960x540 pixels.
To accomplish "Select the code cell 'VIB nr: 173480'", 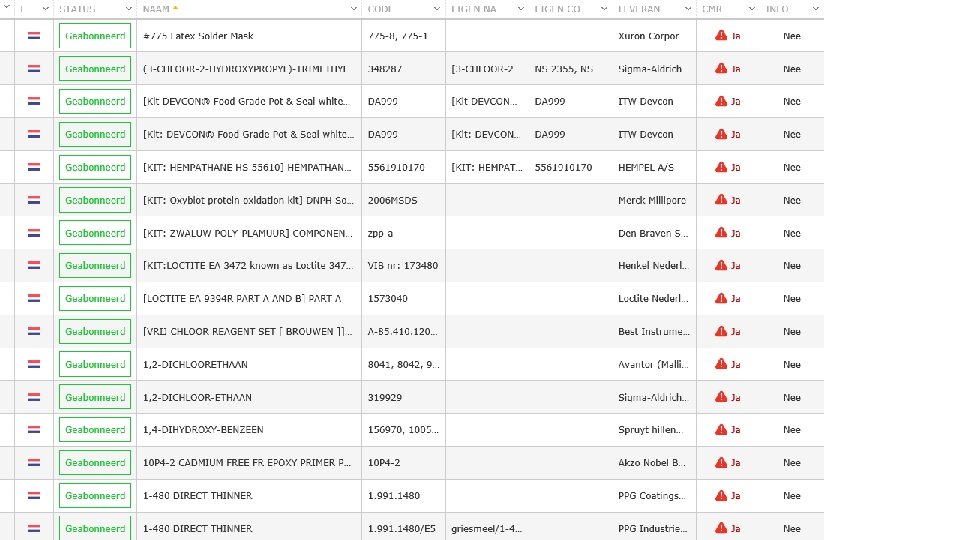I will [403, 266].
